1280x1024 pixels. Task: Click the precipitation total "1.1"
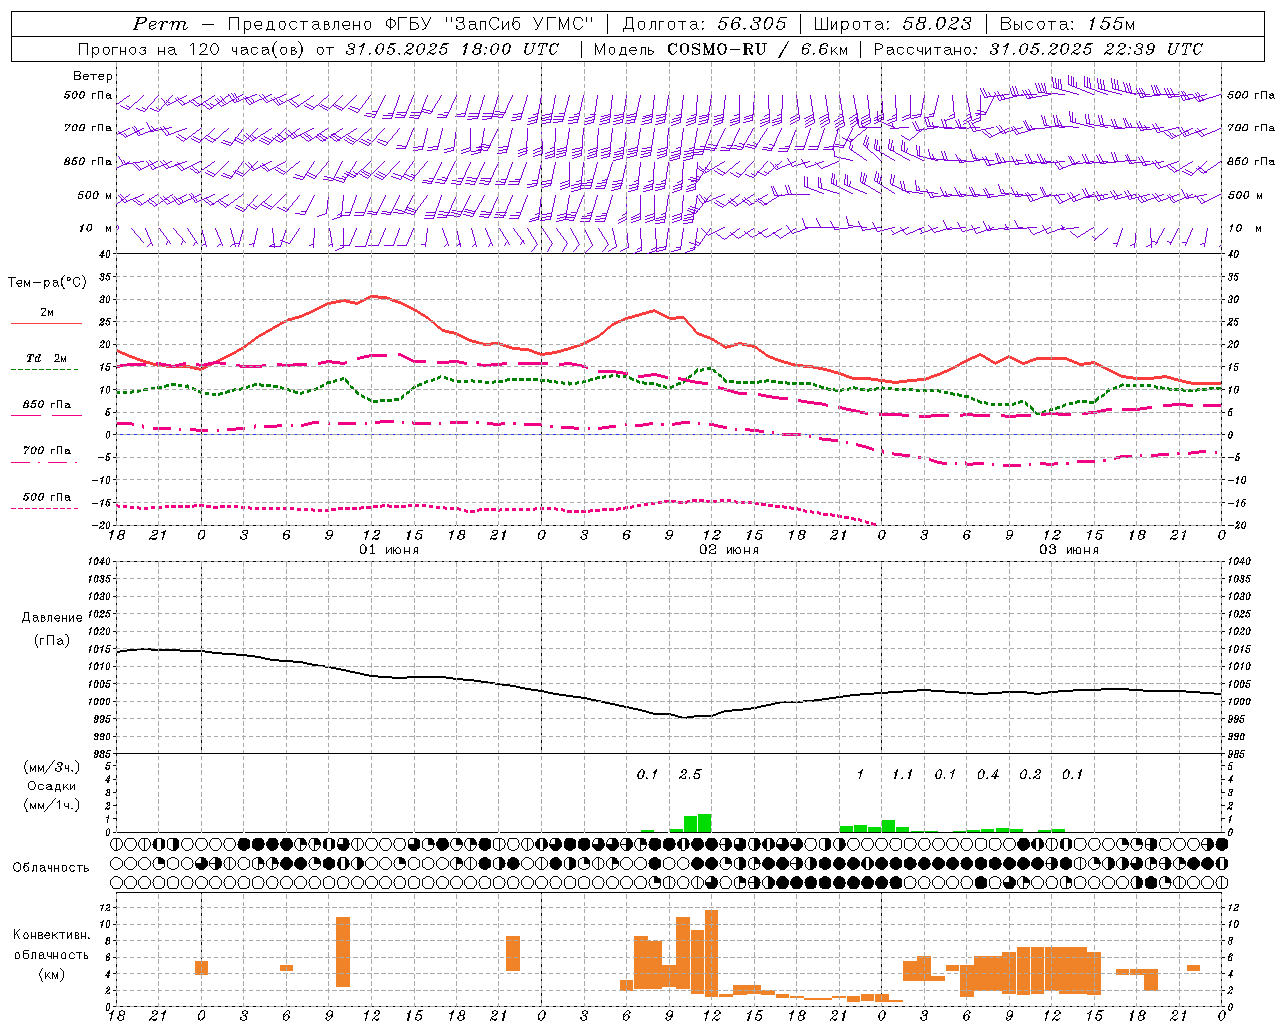click(x=903, y=774)
